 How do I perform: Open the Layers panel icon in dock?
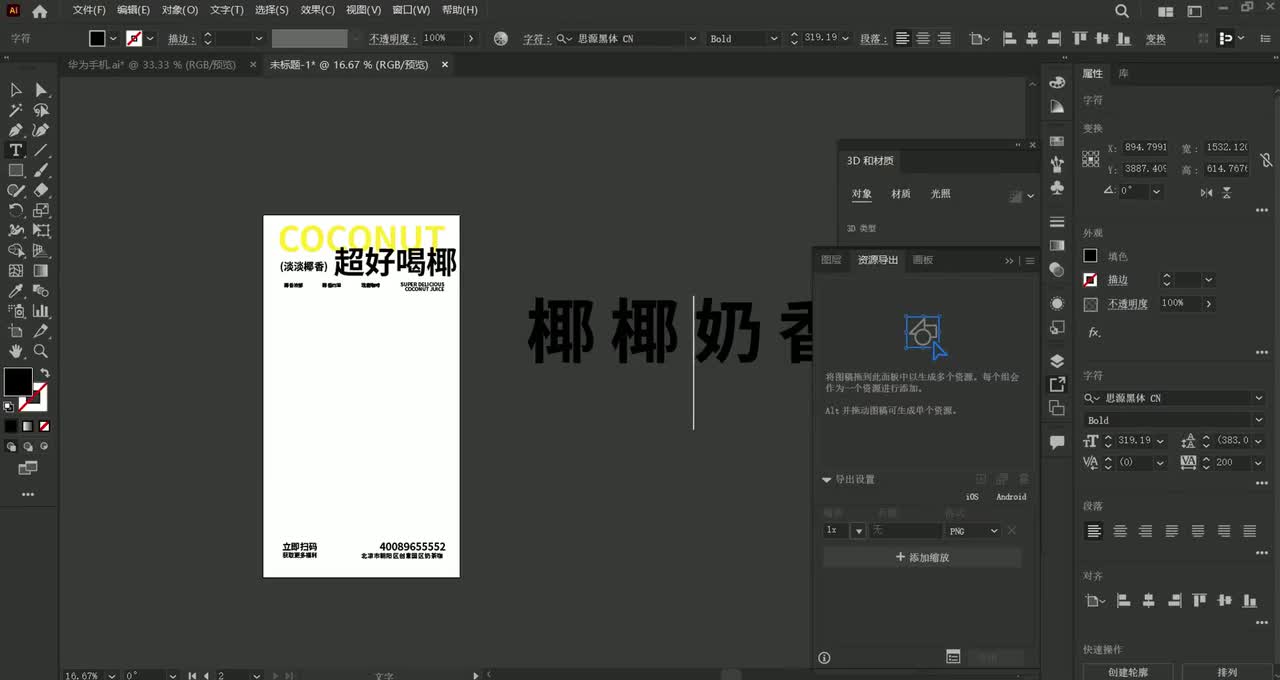(1057, 361)
